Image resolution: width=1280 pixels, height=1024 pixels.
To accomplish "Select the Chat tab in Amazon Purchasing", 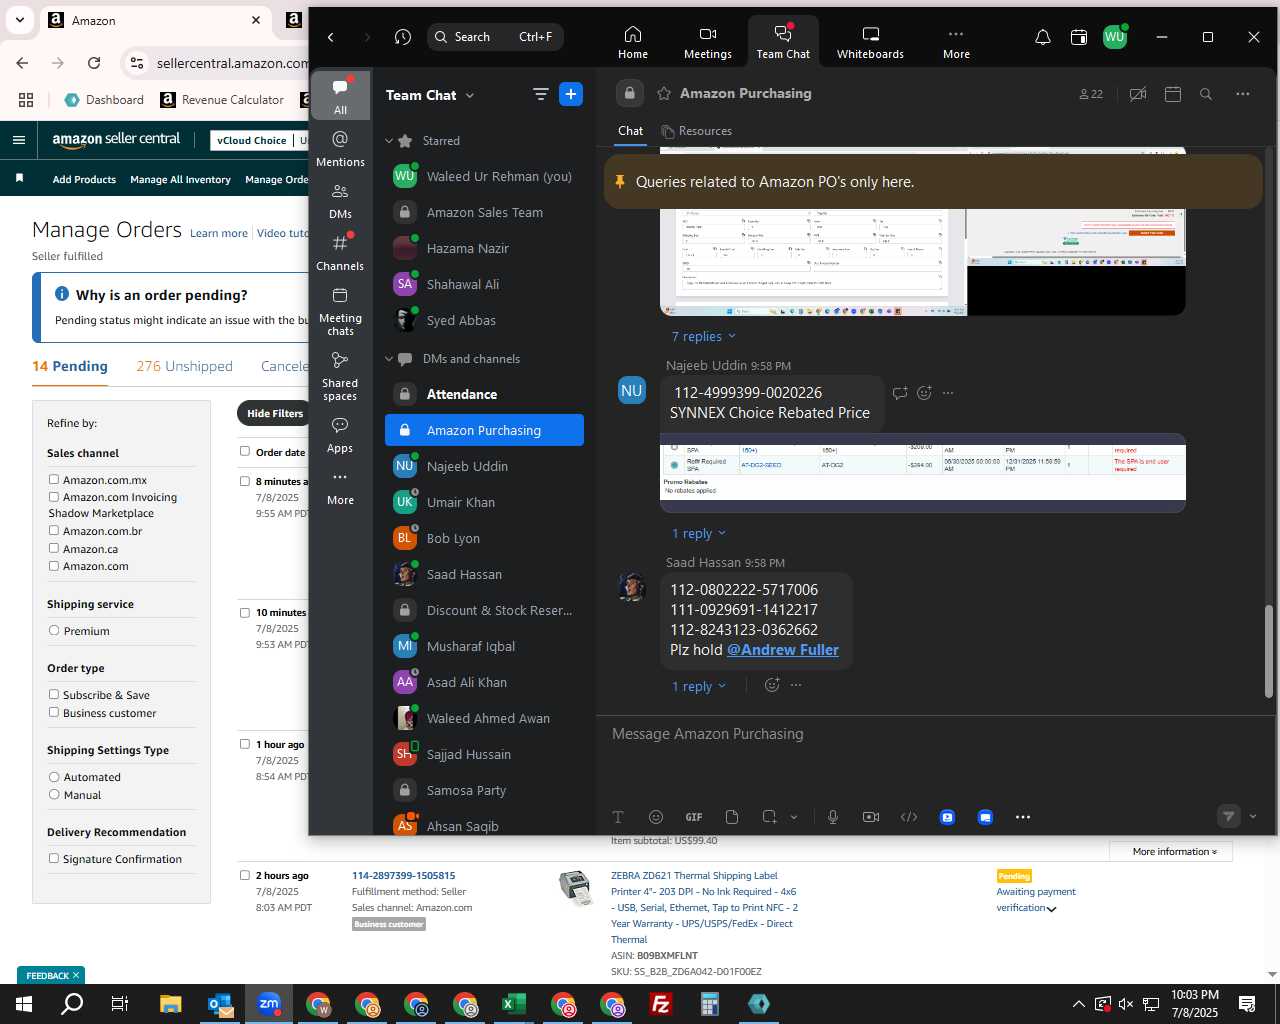I will click(x=630, y=131).
